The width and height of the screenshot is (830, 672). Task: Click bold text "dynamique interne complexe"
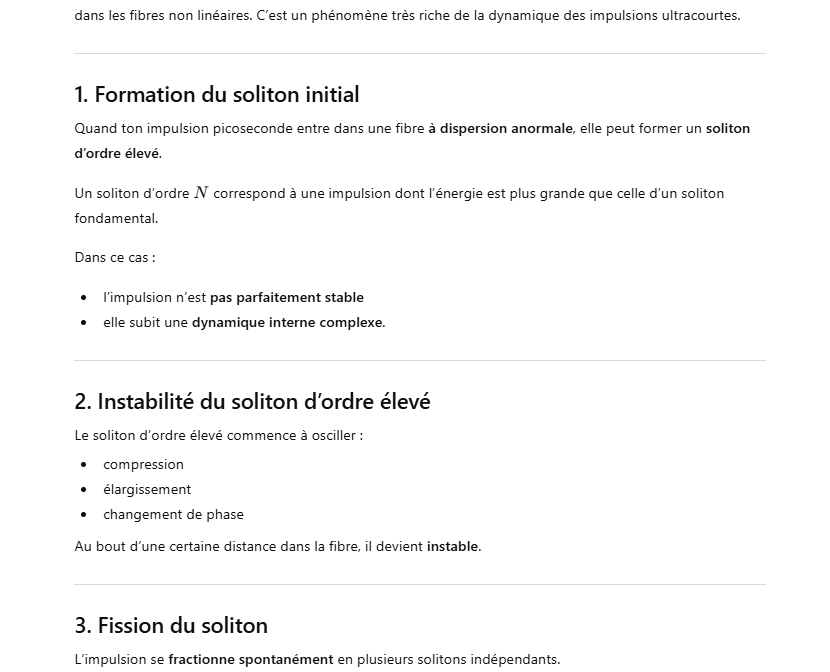tap(287, 322)
